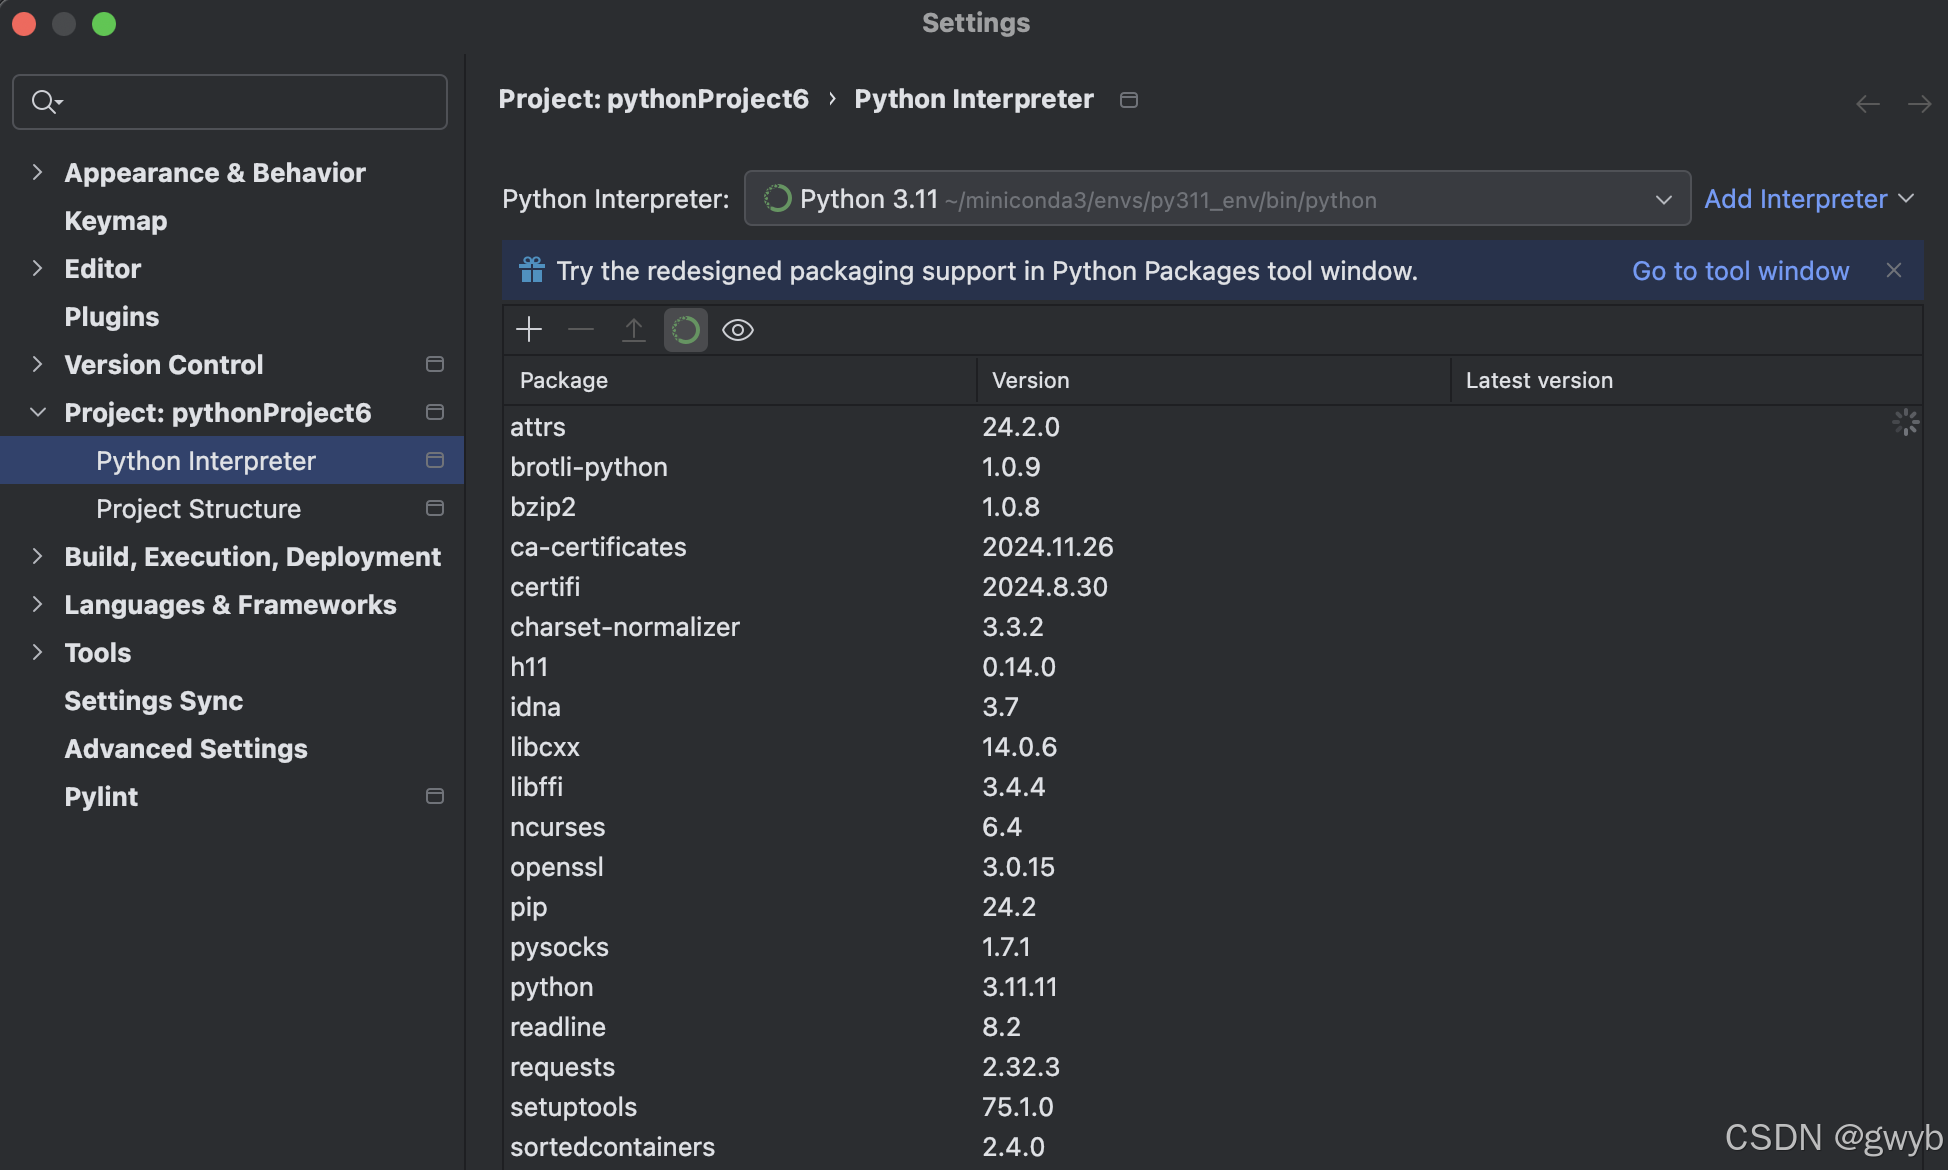Open the Project Structure settings page
The height and width of the screenshot is (1170, 1948).
pyautogui.click(x=198, y=508)
